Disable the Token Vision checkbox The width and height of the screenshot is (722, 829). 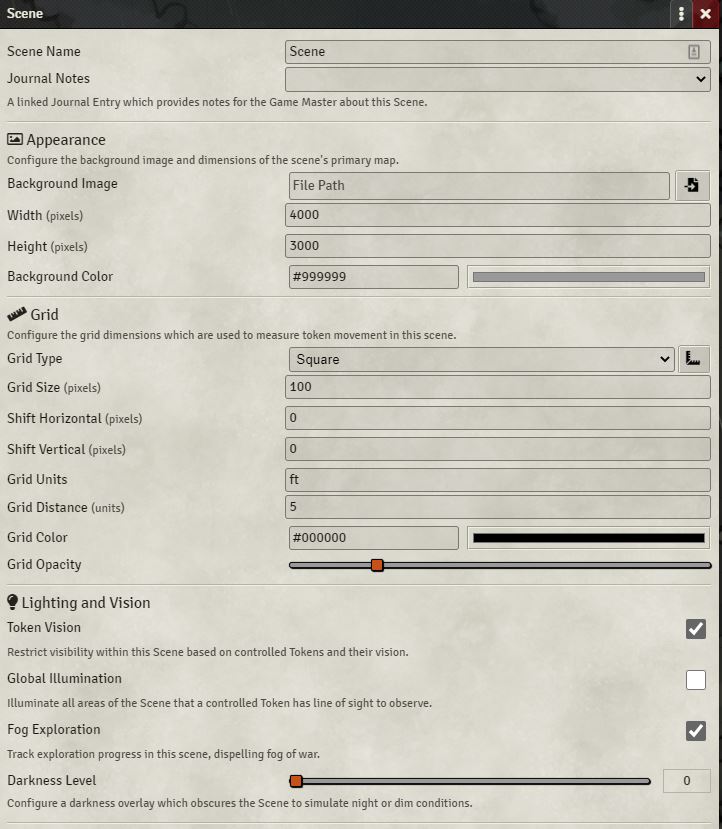coord(696,629)
